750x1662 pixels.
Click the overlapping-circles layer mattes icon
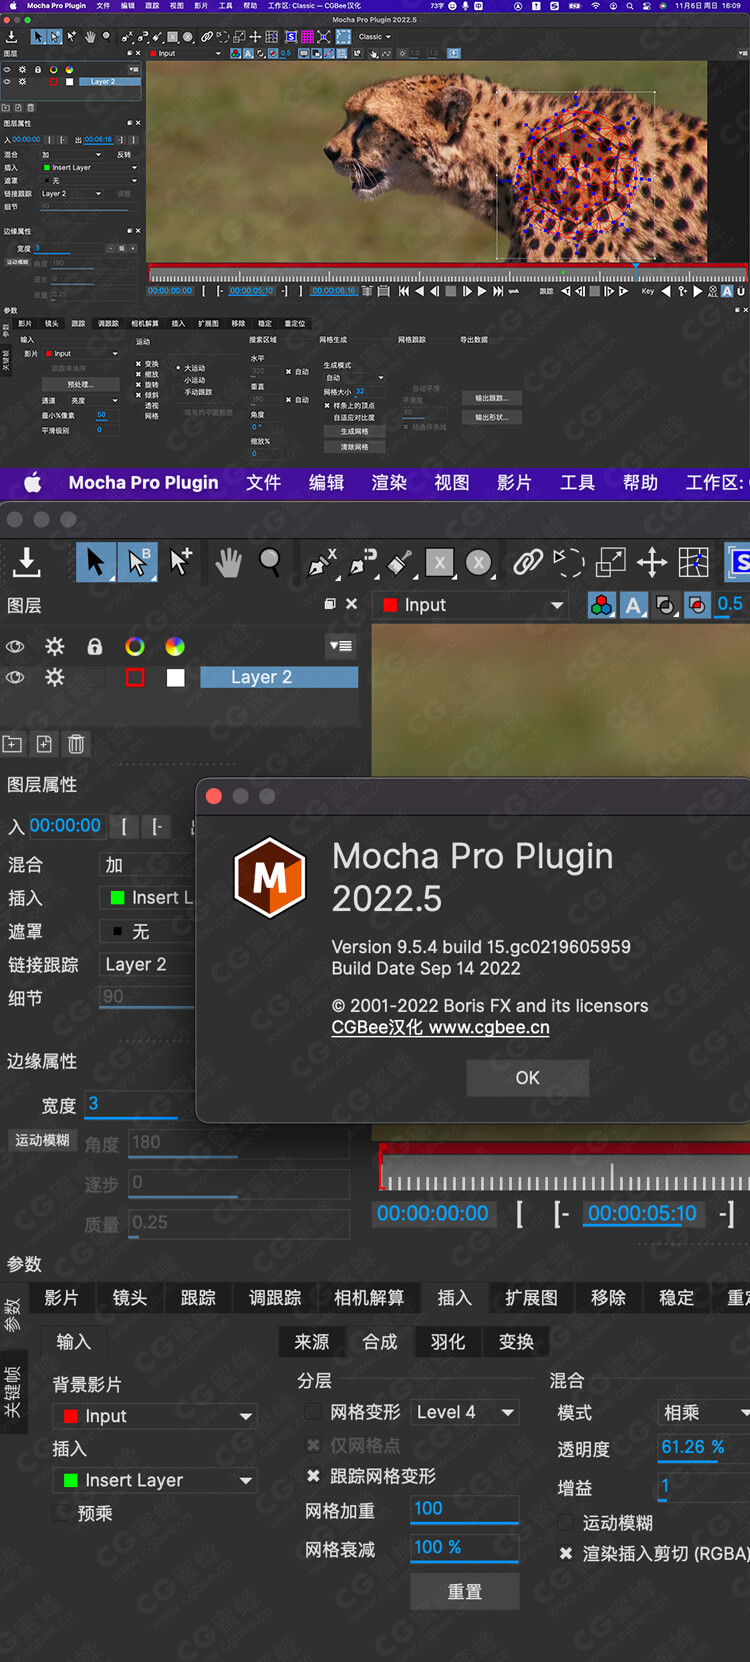coord(665,605)
